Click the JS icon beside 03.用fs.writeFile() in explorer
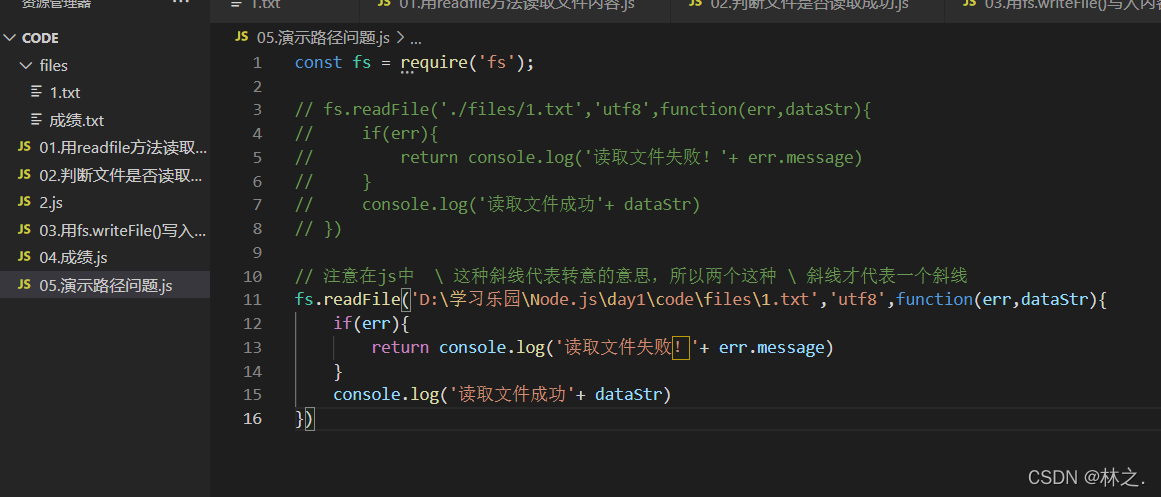This screenshot has height=497, width=1161. point(24,230)
